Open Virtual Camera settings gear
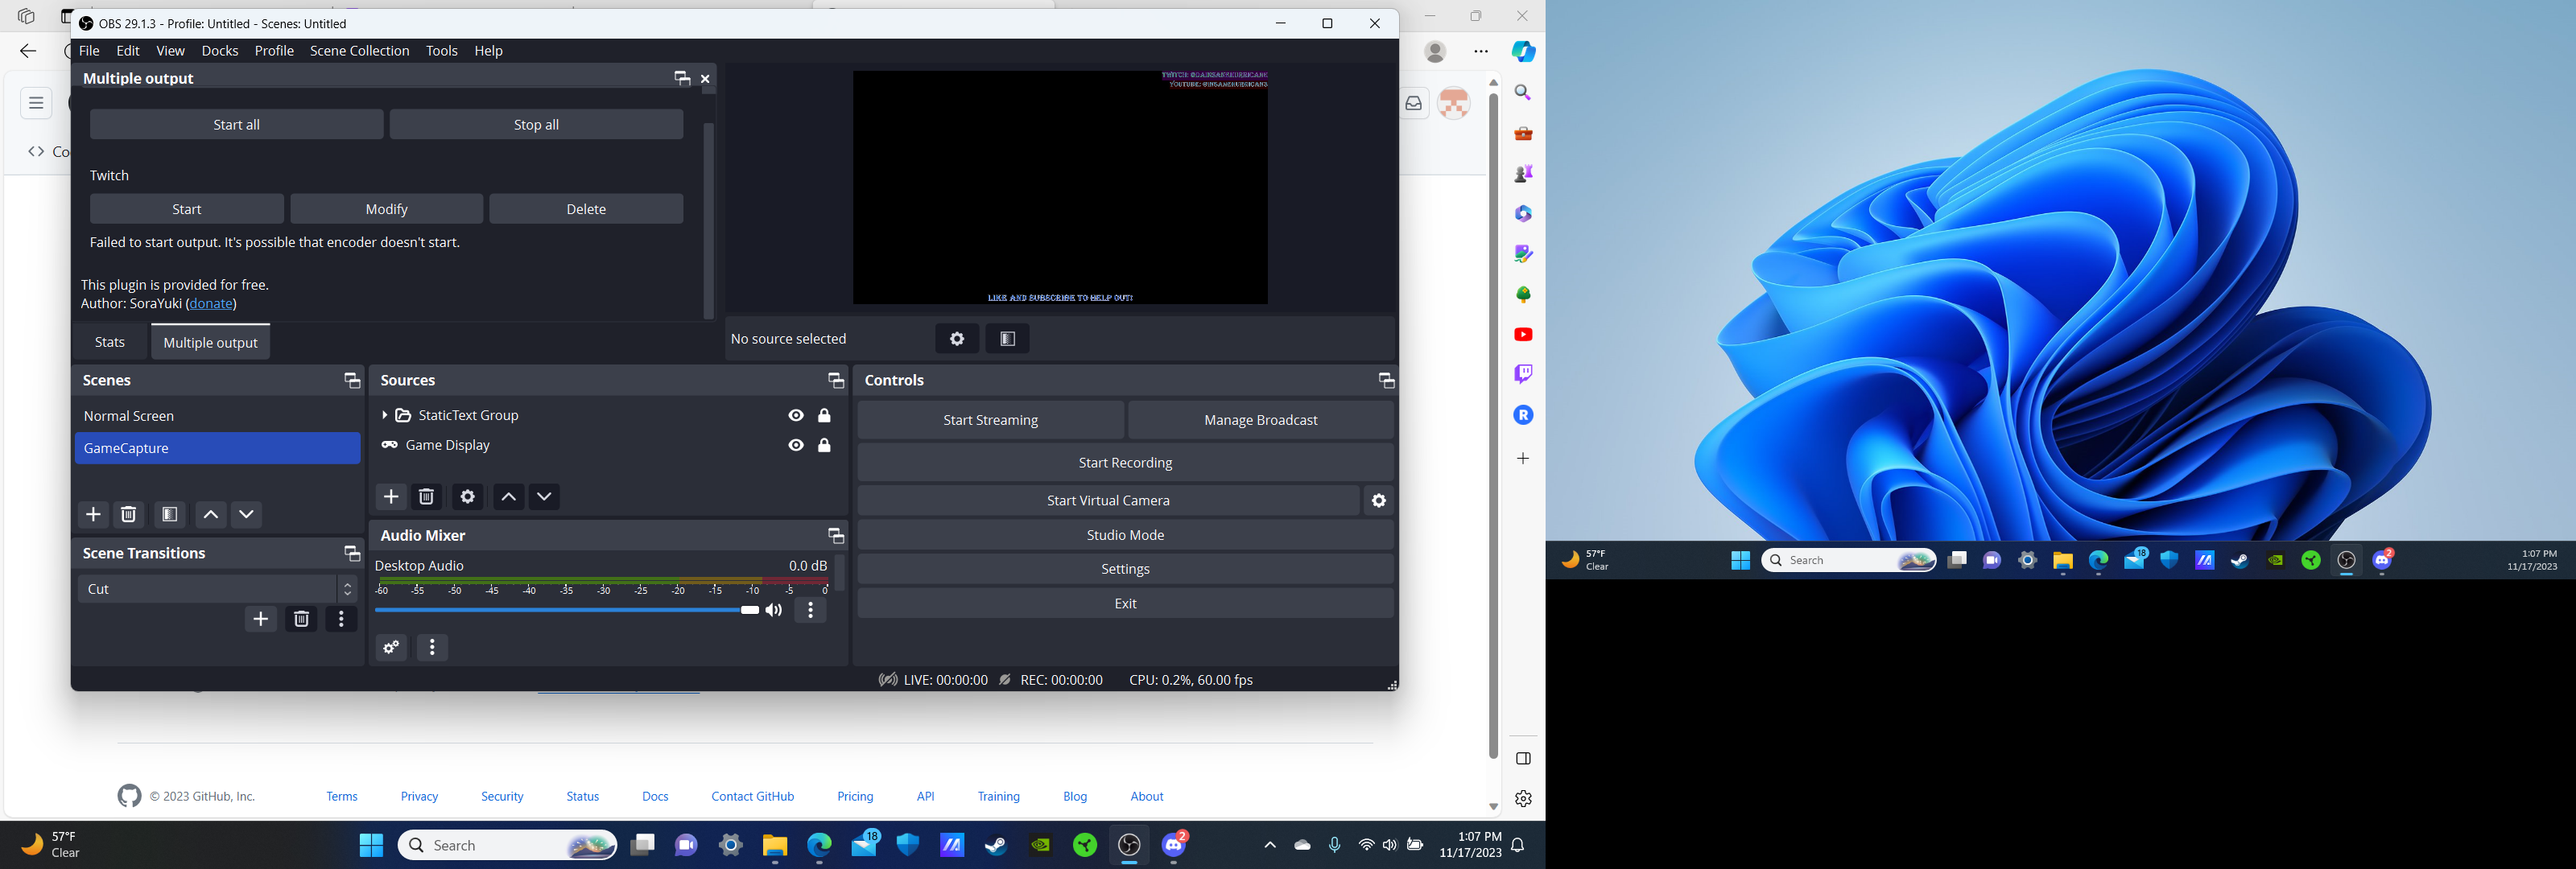Viewport: 2576px width, 869px height. coord(1378,500)
